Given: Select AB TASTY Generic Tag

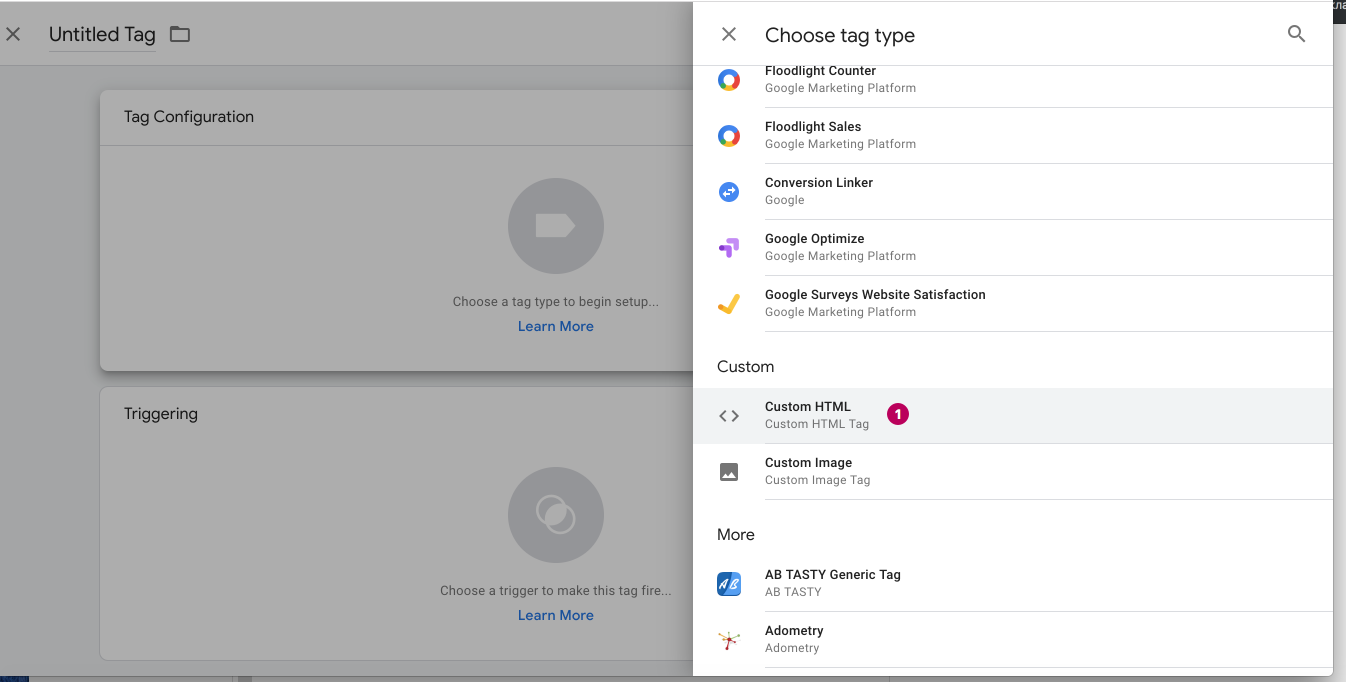Looking at the screenshot, I should pos(1013,584).
